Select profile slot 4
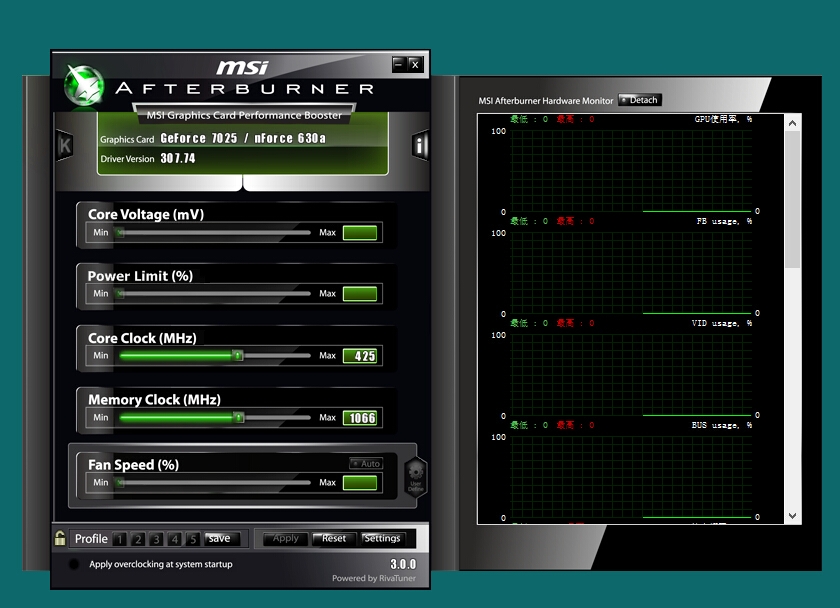The width and height of the screenshot is (840, 608). pyautogui.click(x=175, y=539)
